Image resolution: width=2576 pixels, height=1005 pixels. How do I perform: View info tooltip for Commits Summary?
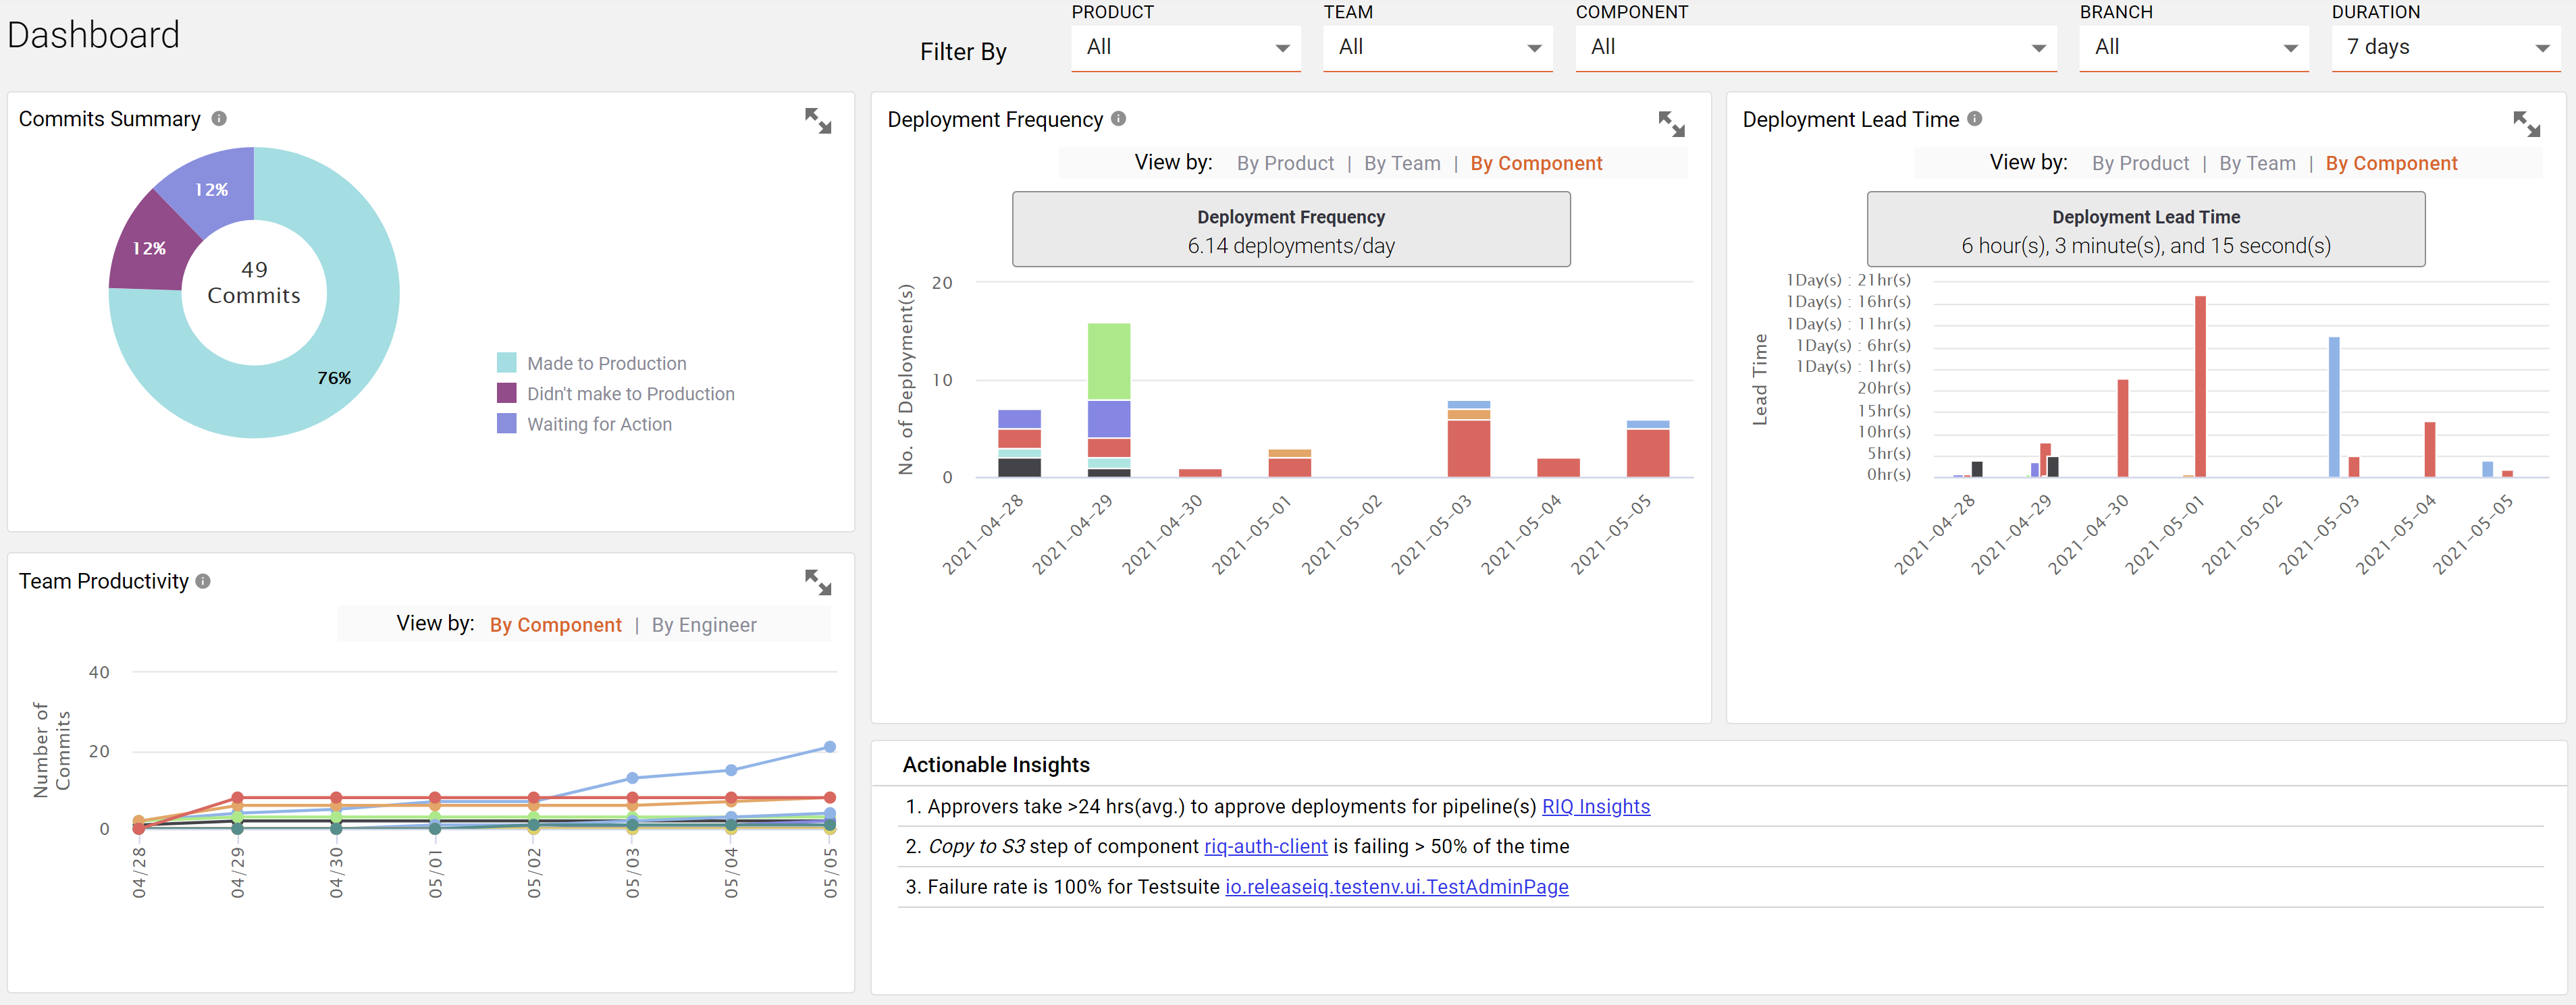[x=219, y=119]
